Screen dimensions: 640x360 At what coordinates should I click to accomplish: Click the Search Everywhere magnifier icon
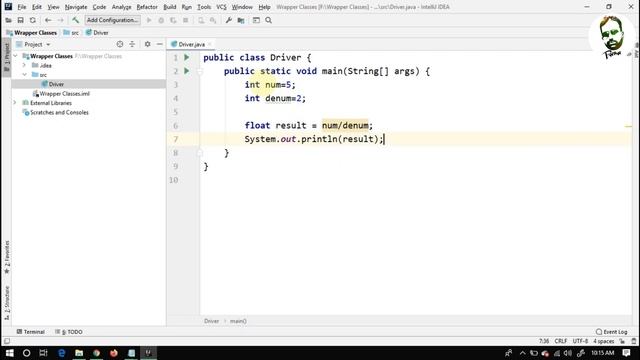pyautogui.click(x=269, y=20)
